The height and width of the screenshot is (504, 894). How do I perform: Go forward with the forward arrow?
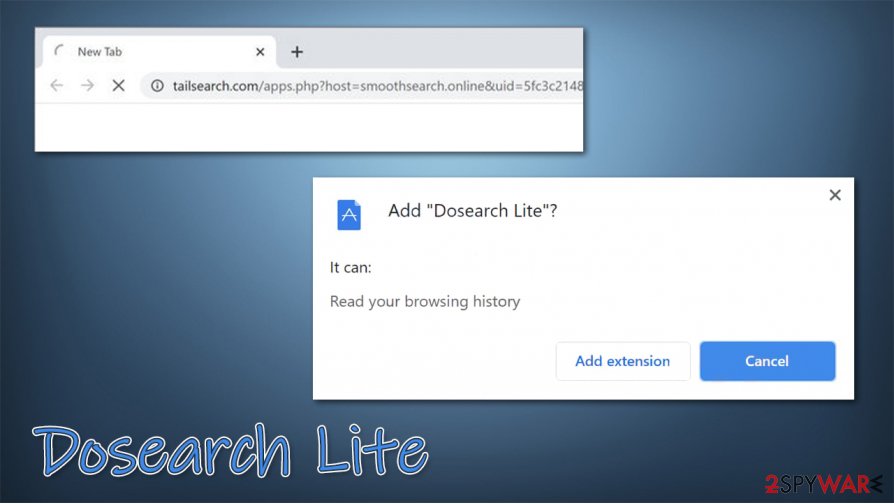[x=87, y=86]
